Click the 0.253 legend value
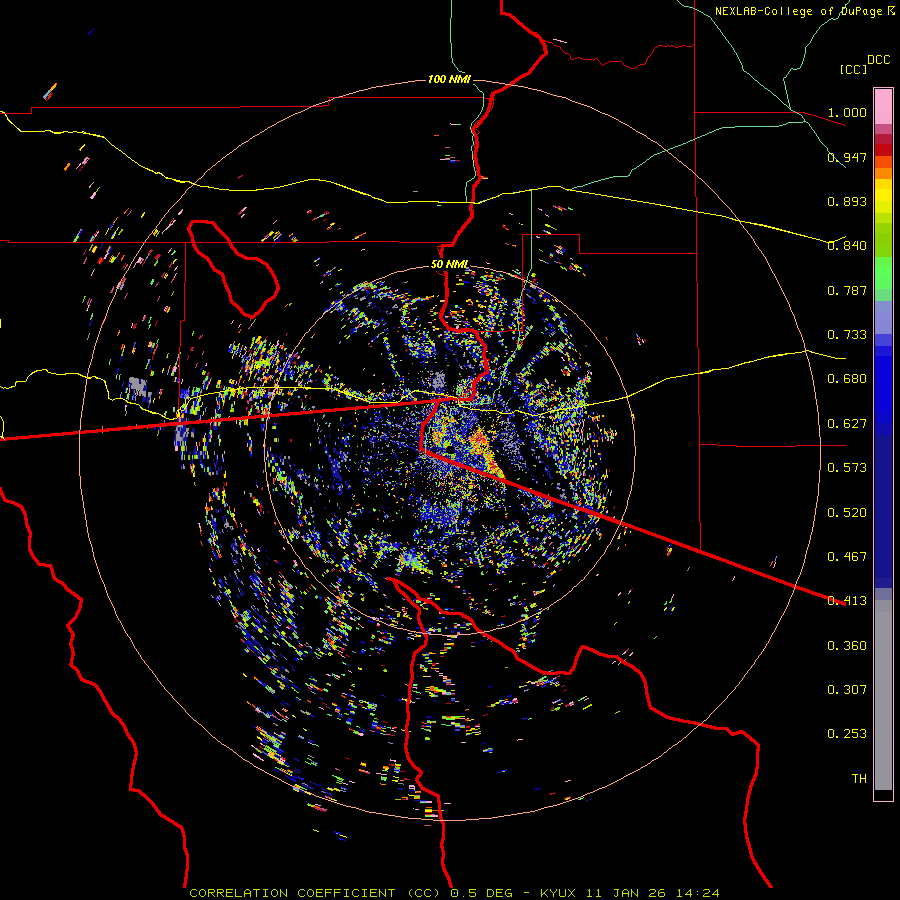 tap(847, 734)
